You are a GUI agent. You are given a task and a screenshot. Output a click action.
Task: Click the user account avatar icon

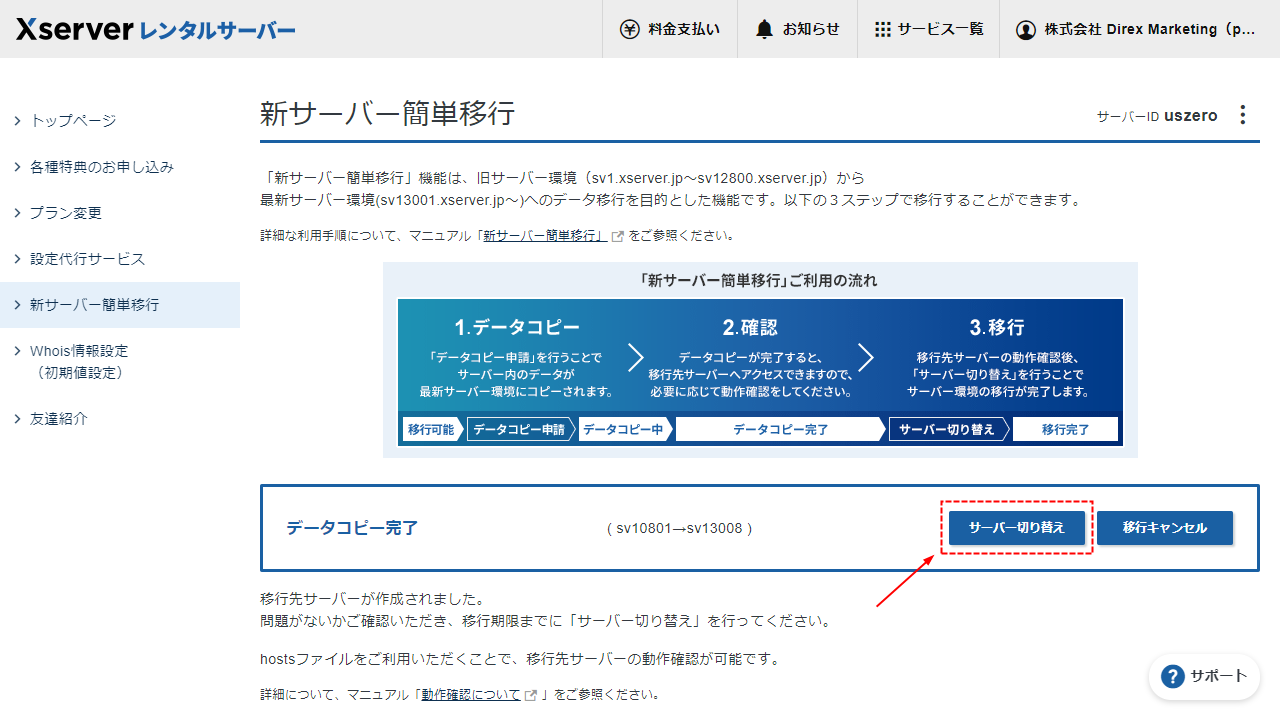1025,29
